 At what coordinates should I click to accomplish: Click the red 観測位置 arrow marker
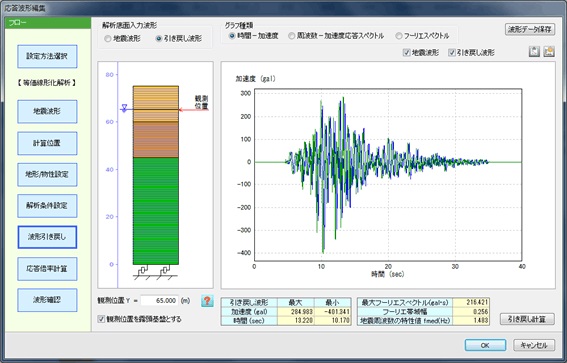pos(194,110)
